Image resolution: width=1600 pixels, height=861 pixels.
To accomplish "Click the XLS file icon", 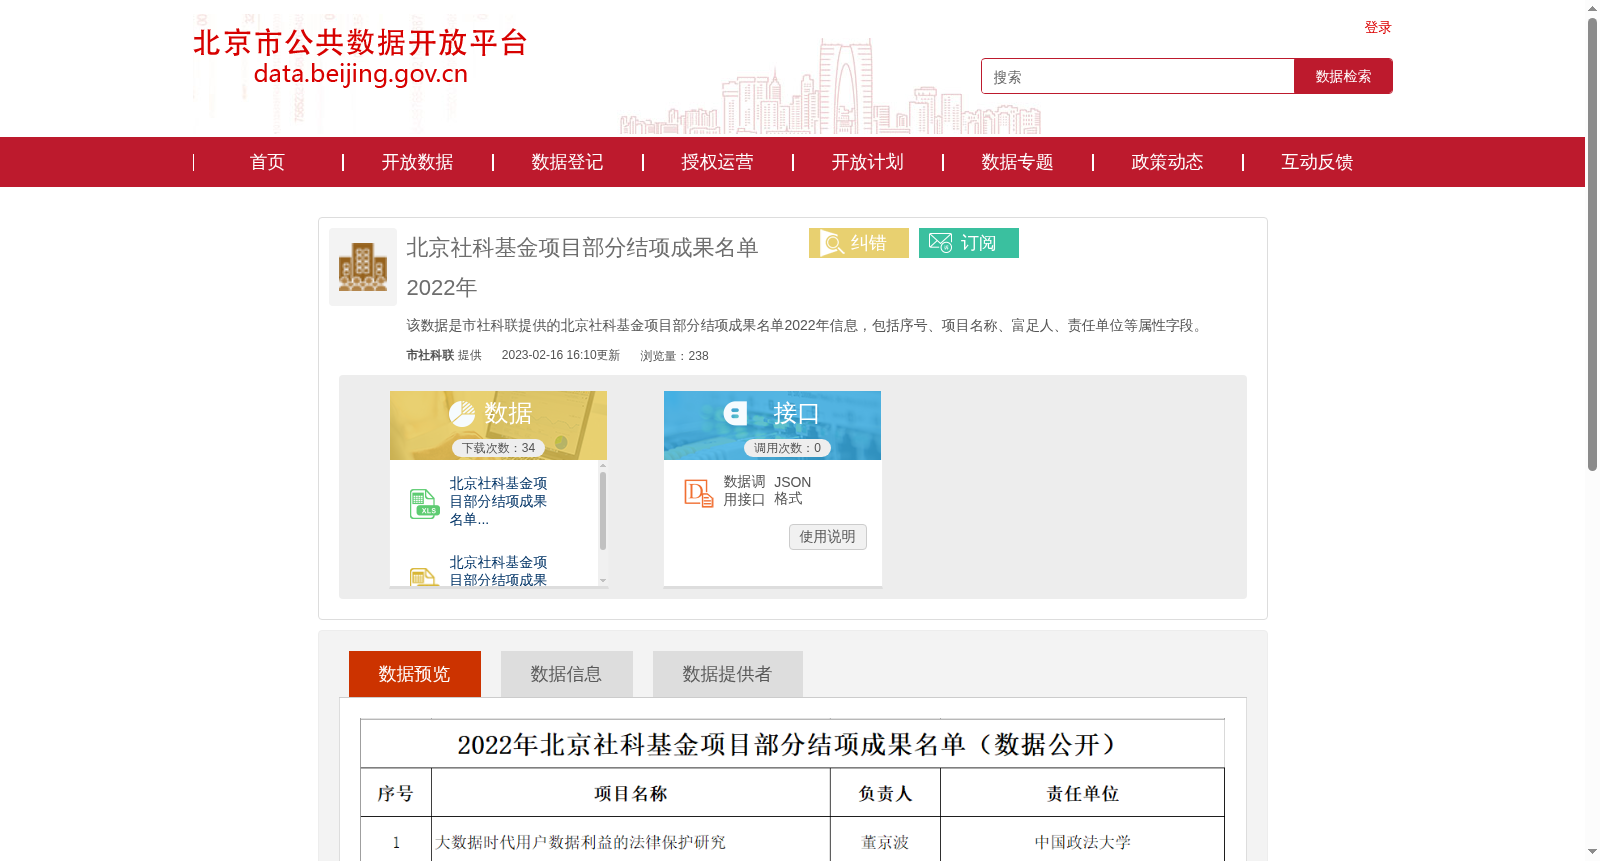I will click(x=424, y=504).
